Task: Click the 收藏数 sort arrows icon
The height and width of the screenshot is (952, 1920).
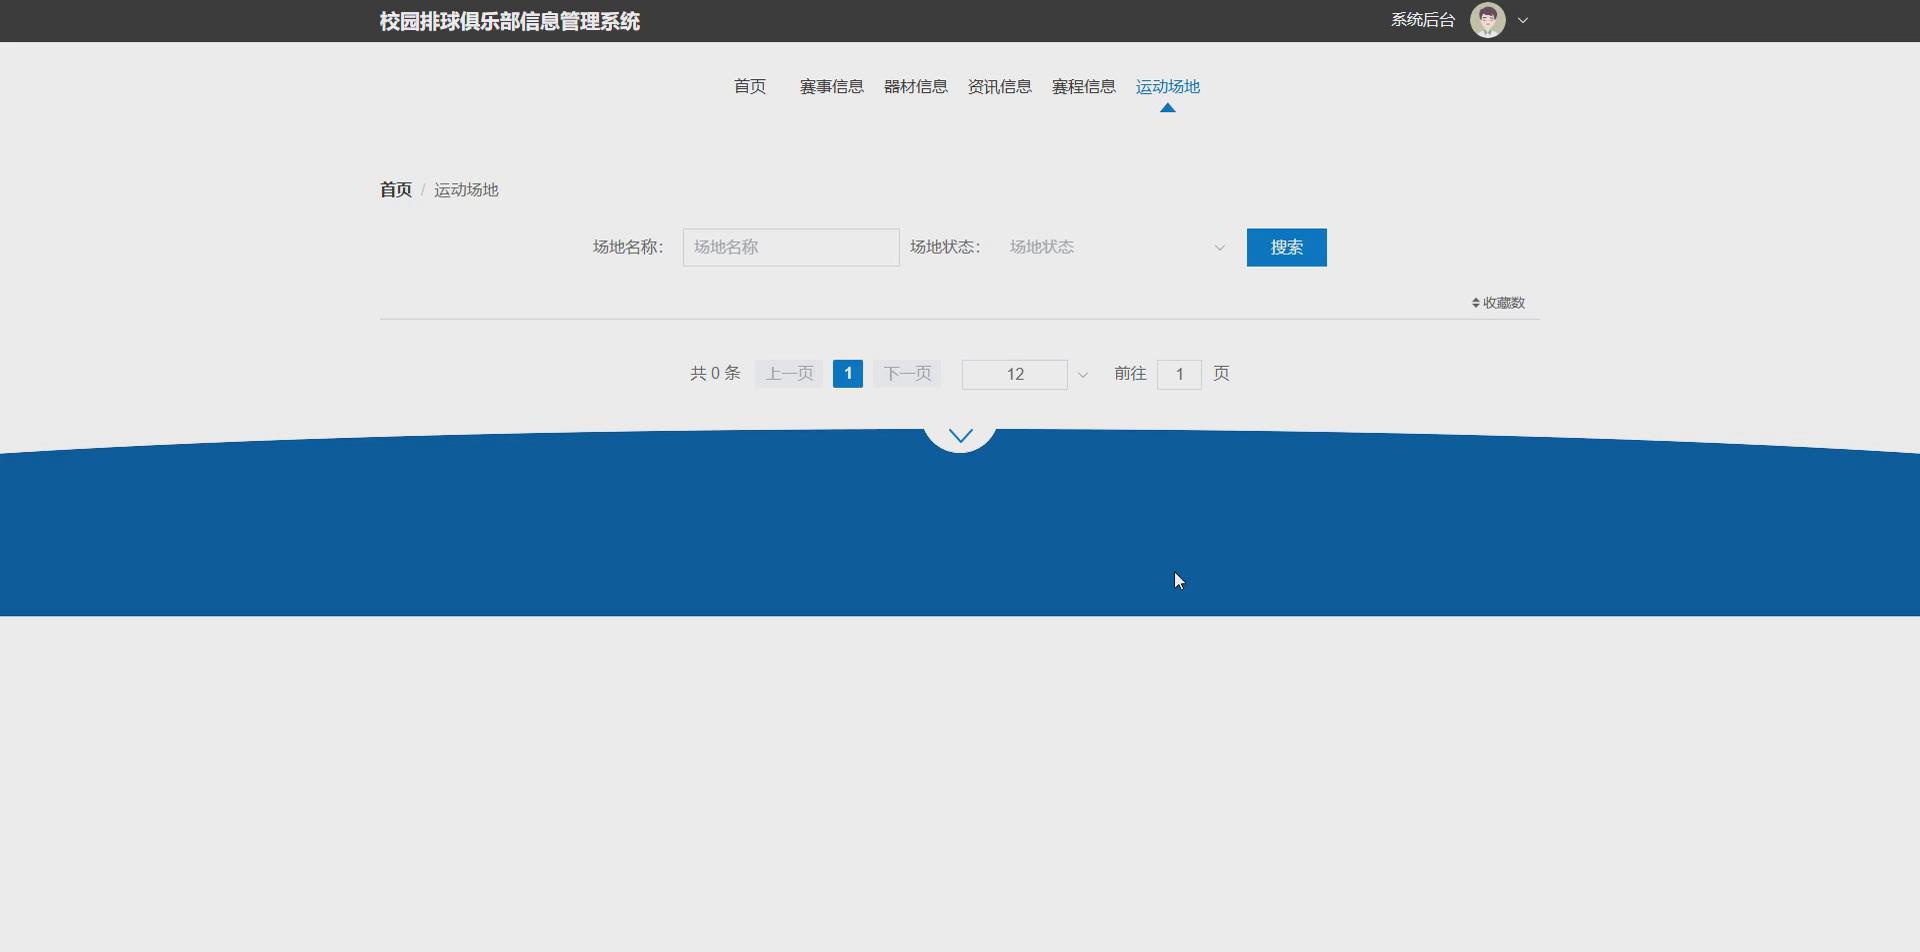Action: coord(1475,302)
